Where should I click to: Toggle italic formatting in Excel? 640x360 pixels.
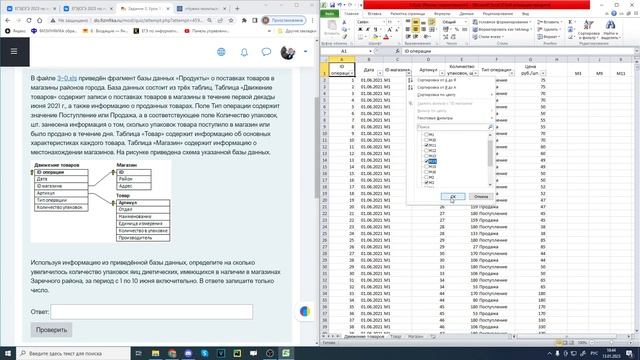click(367, 29)
